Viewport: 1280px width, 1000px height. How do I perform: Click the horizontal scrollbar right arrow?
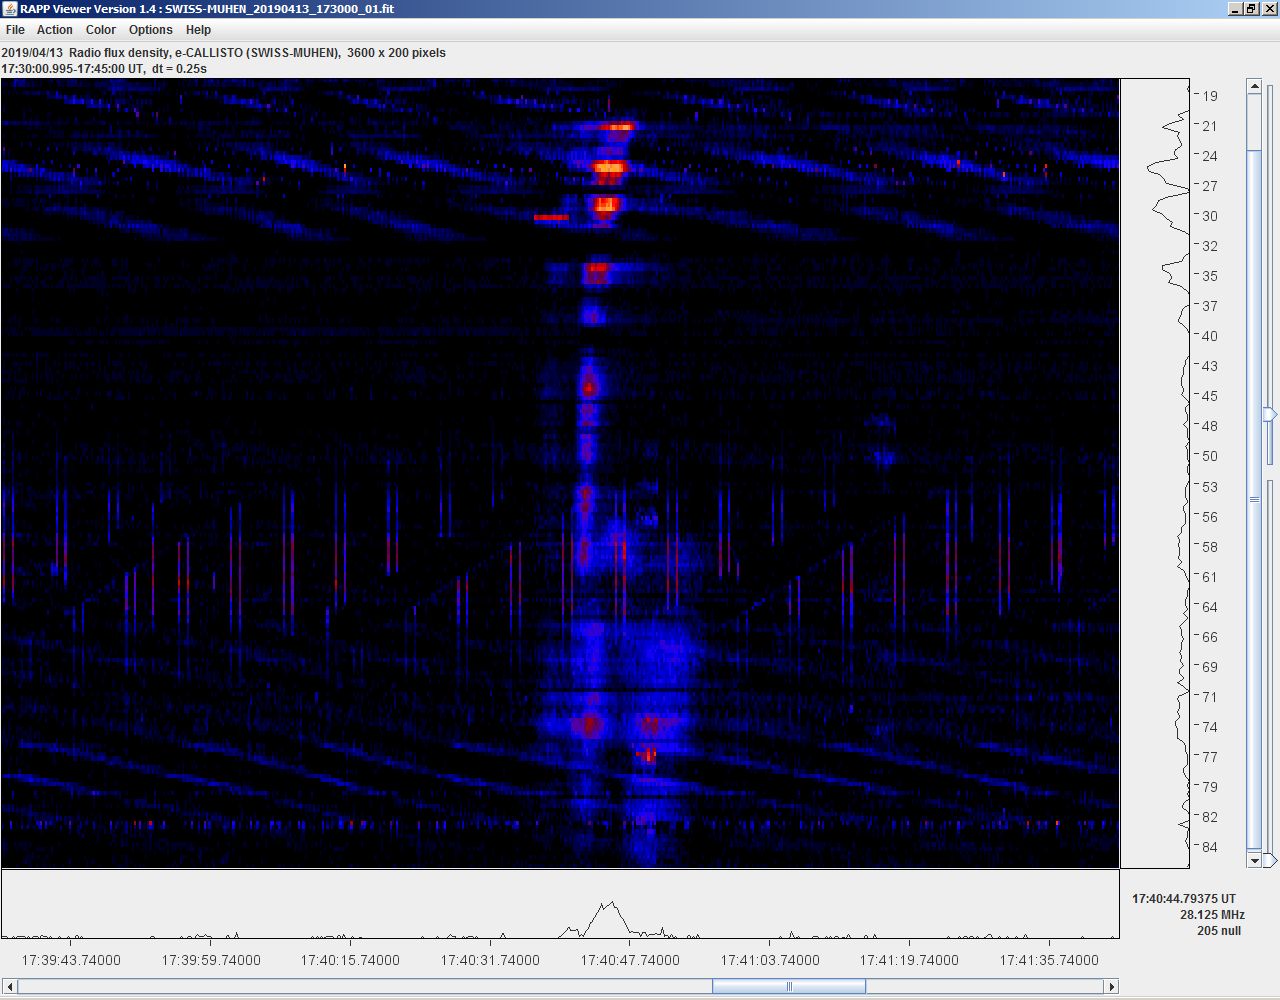coord(1111,987)
